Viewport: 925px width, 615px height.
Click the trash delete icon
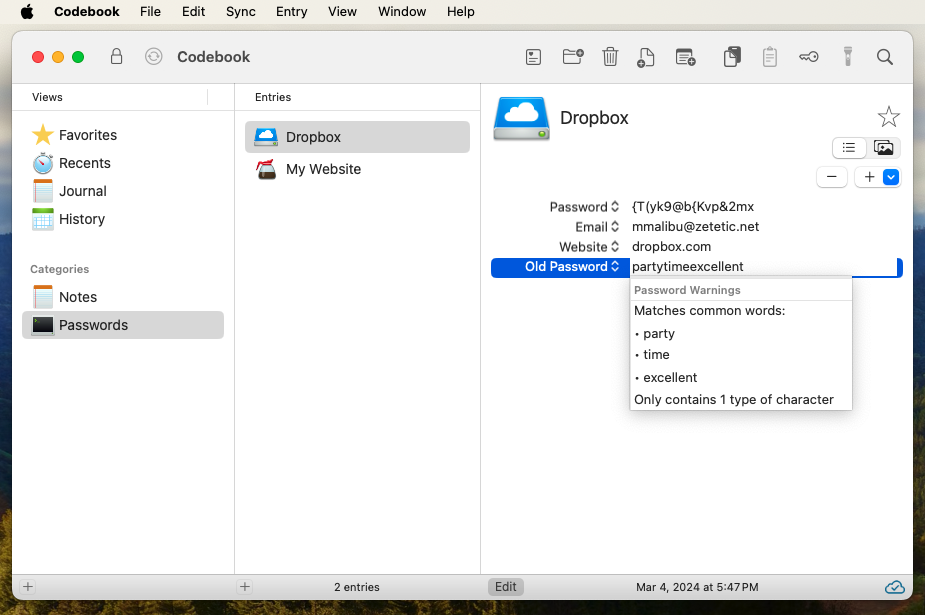tap(610, 57)
